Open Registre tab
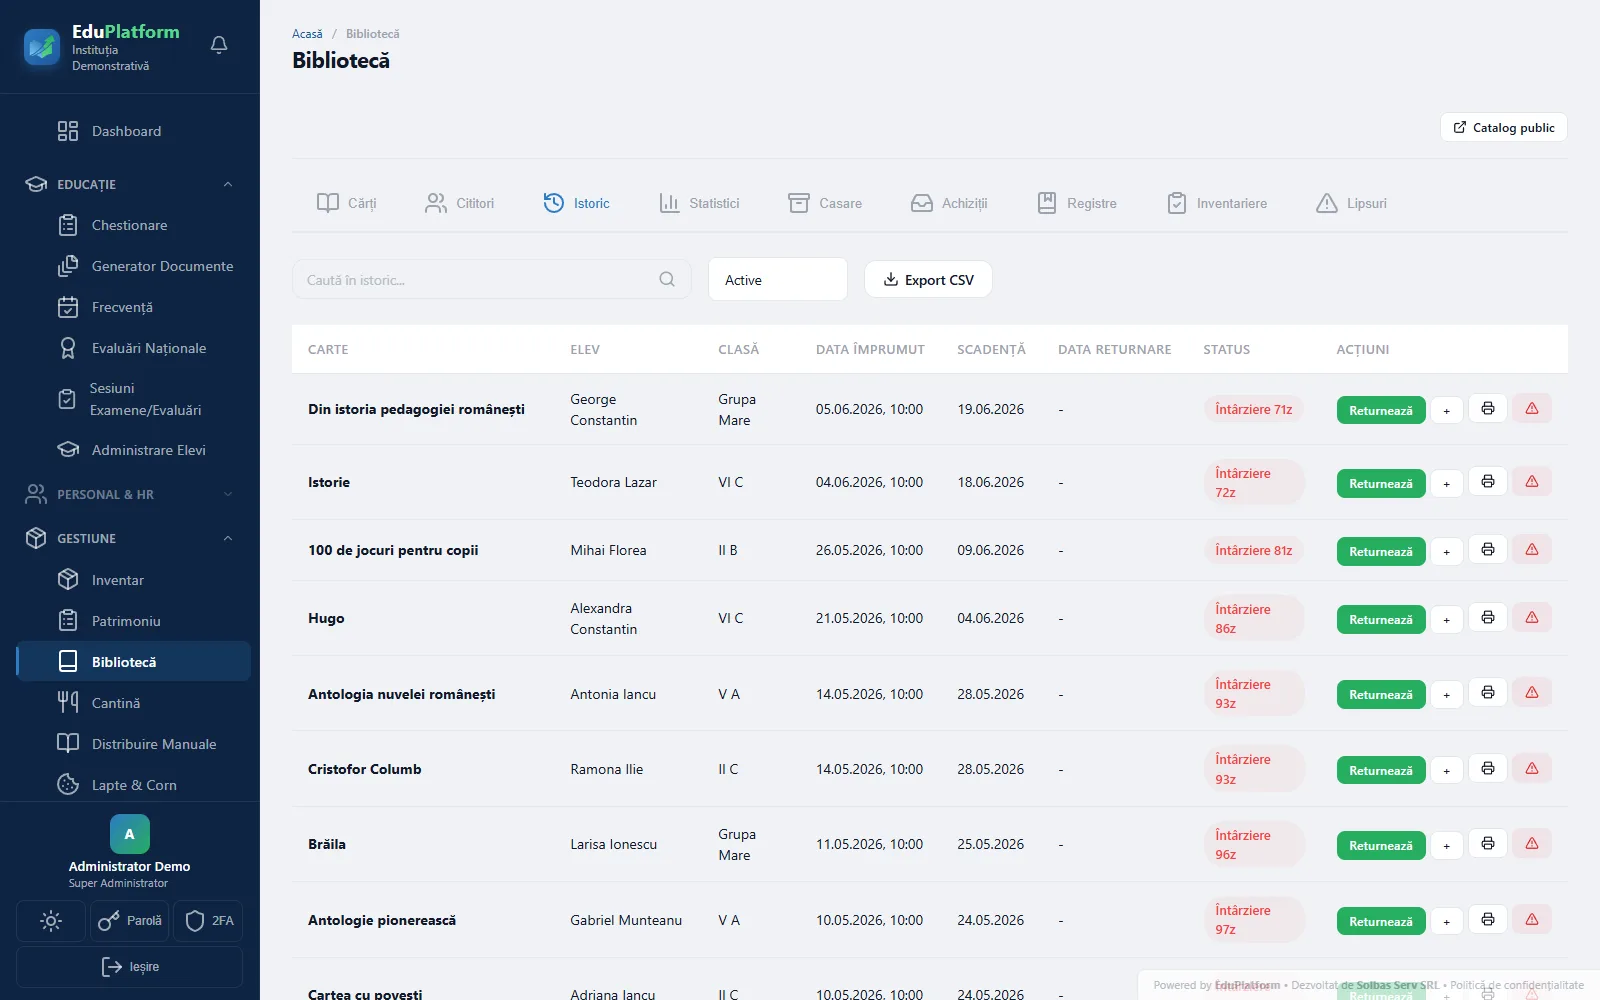 coord(1077,203)
